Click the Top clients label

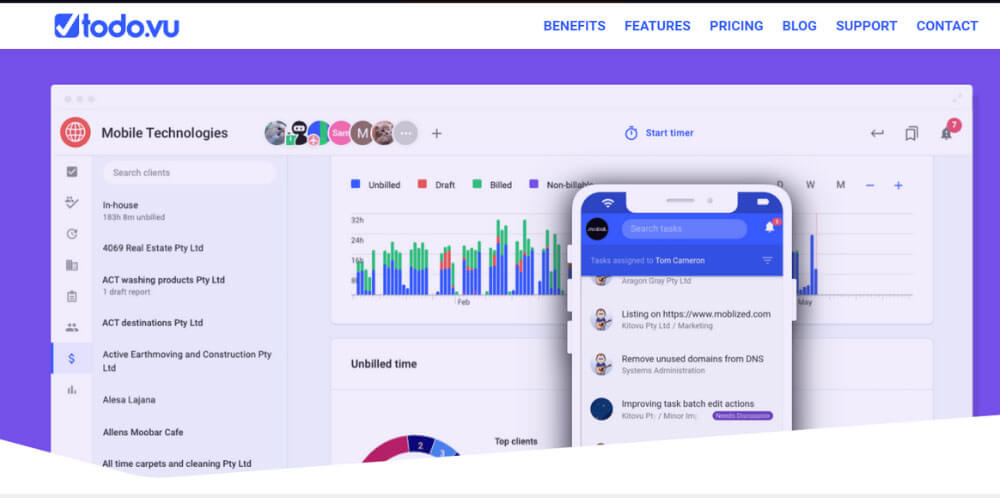click(516, 441)
